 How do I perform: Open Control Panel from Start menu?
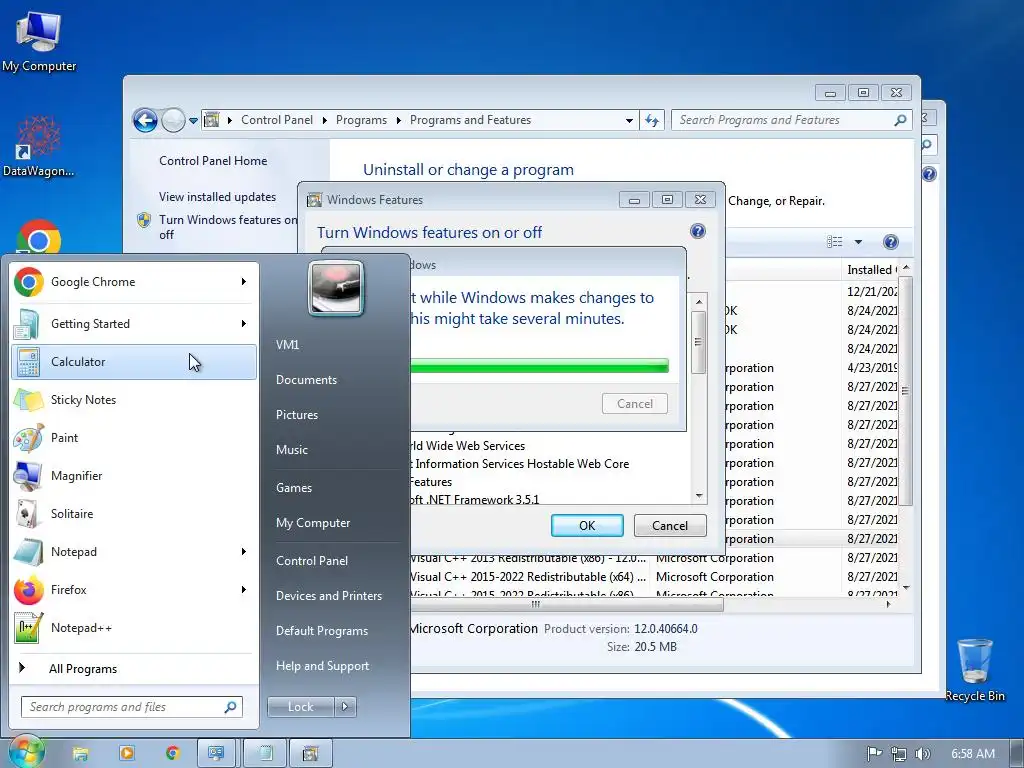pos(312,561)
